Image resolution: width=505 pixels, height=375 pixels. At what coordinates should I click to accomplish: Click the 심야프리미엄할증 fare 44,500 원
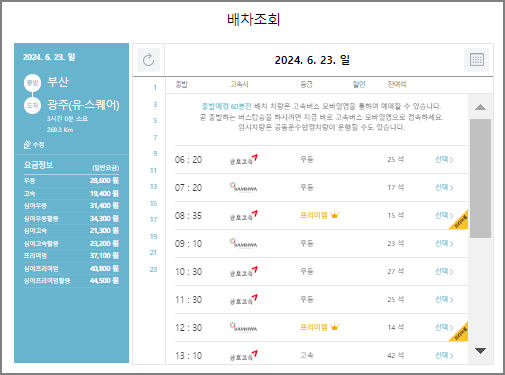71,281
